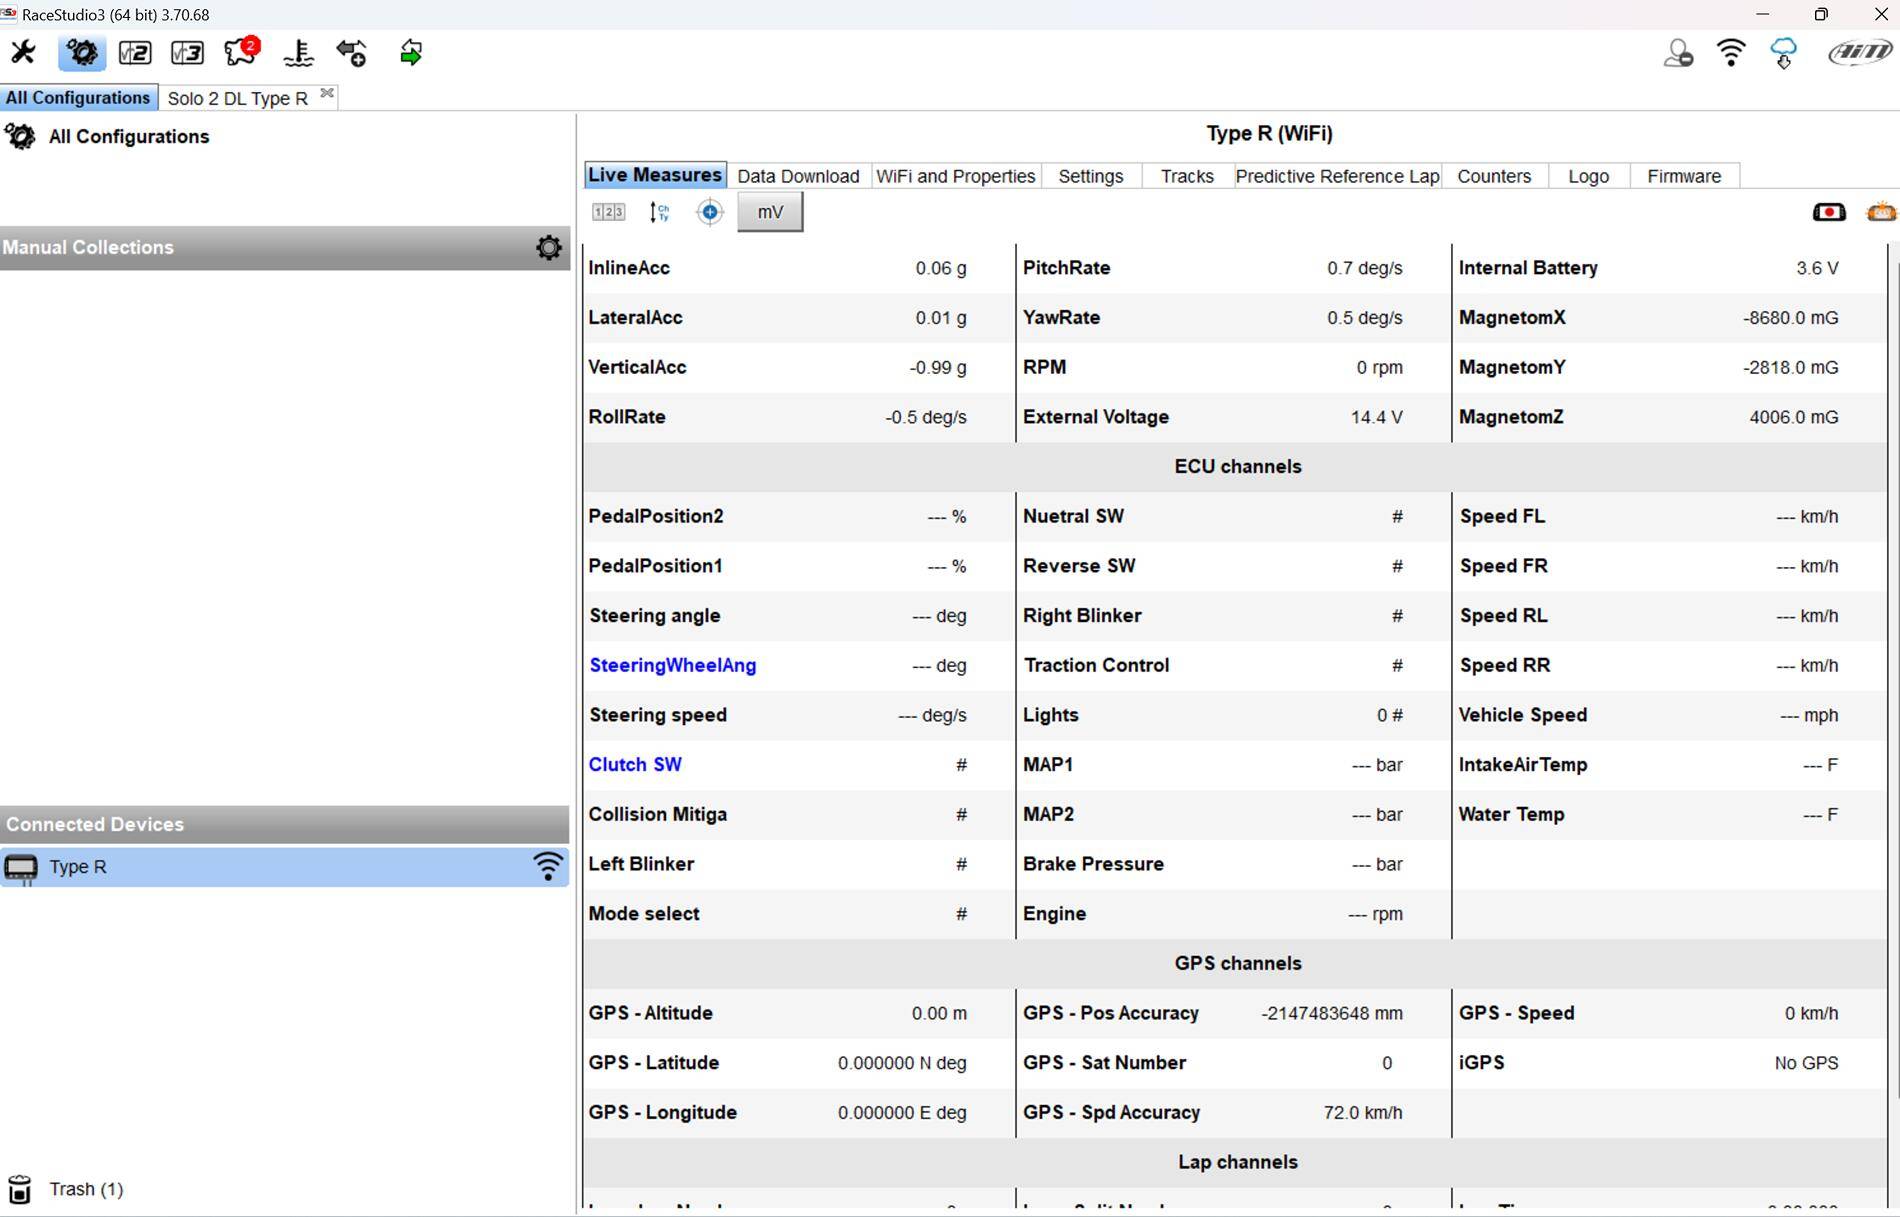Screen dimensions: 1900x1217
Task: Close the Solo 2 DL Type R tab
Action: coord(327,93)
